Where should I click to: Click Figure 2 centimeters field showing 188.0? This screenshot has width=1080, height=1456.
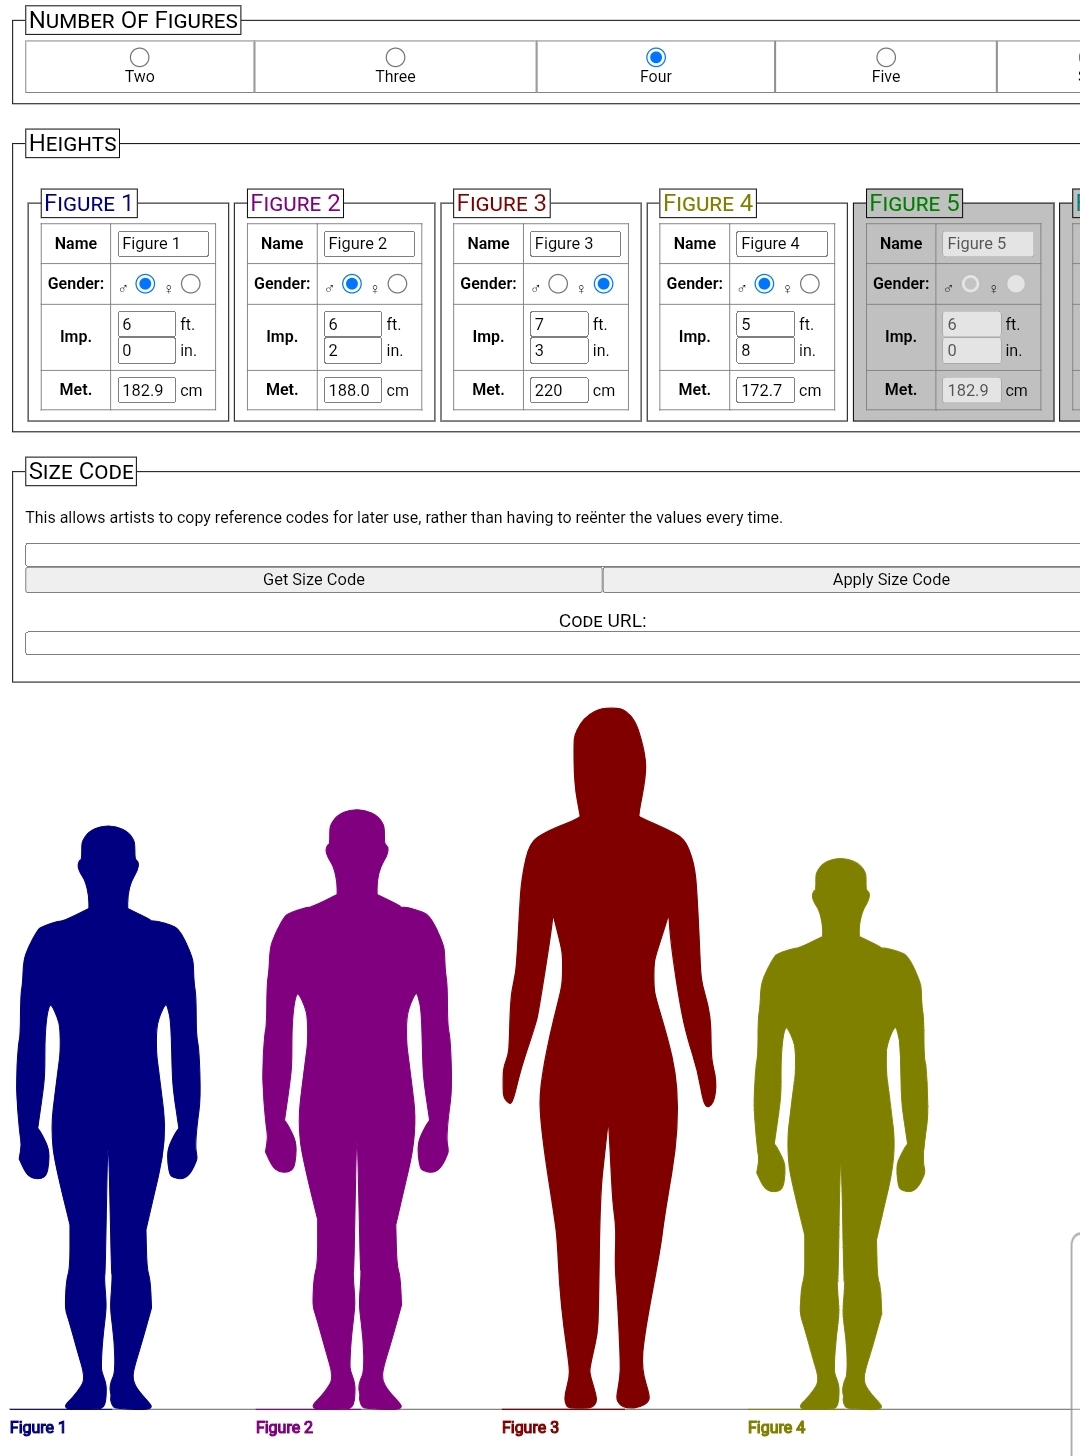(x=353, y=390)
